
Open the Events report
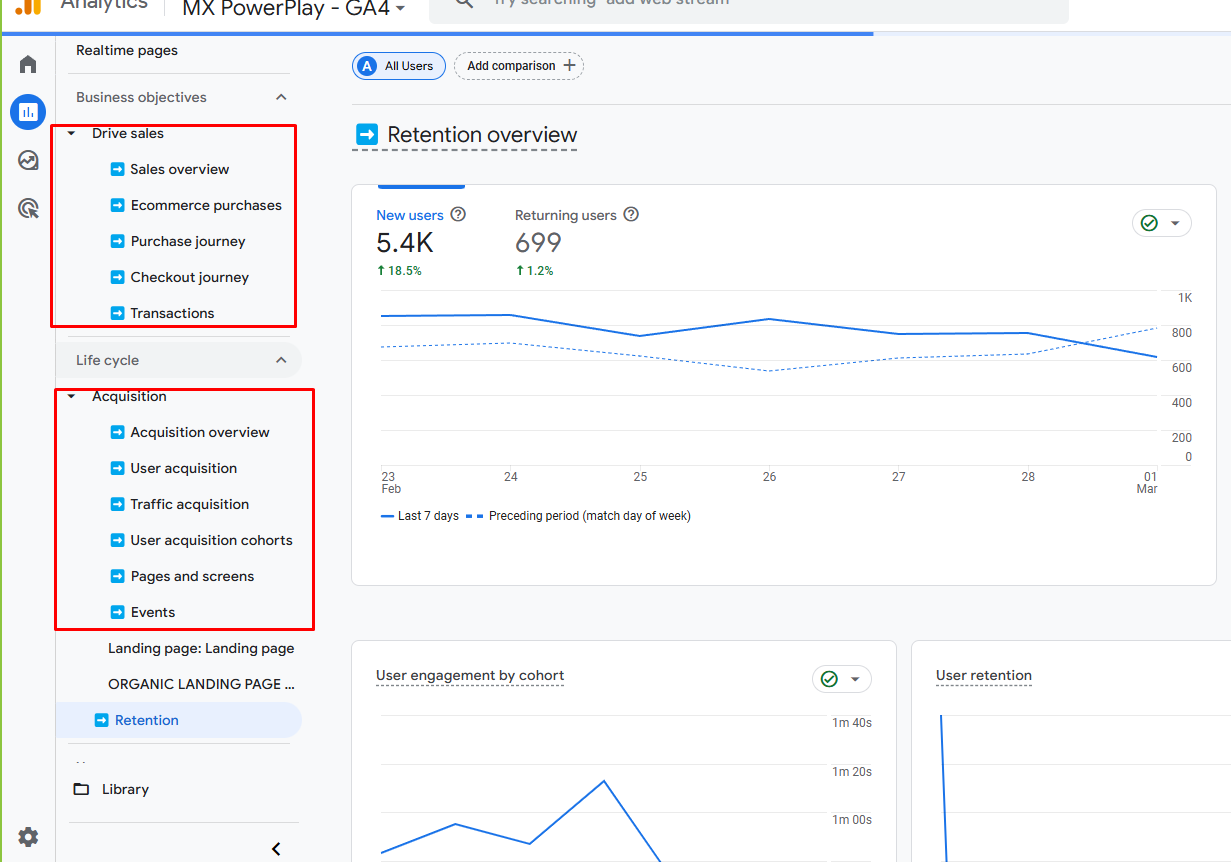153,612
